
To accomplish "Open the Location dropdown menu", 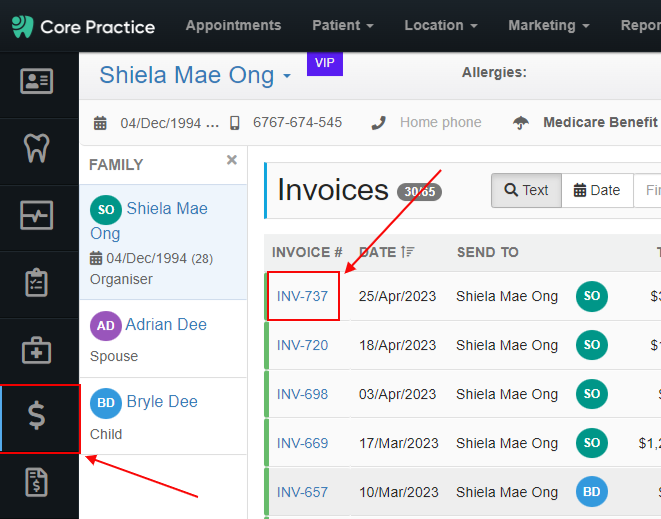I will point(441,26).
